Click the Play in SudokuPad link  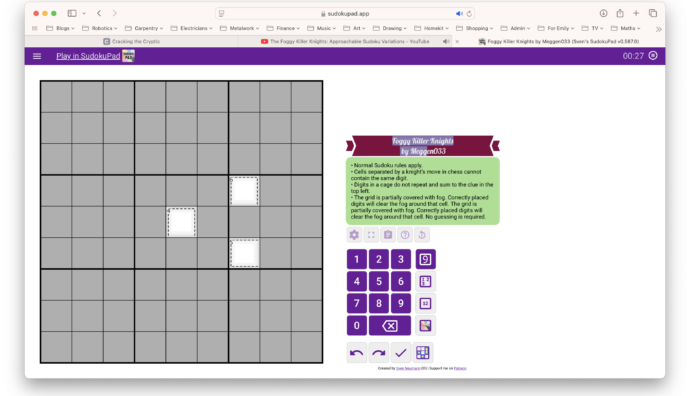pyautogui.click(x=88, y=56)
